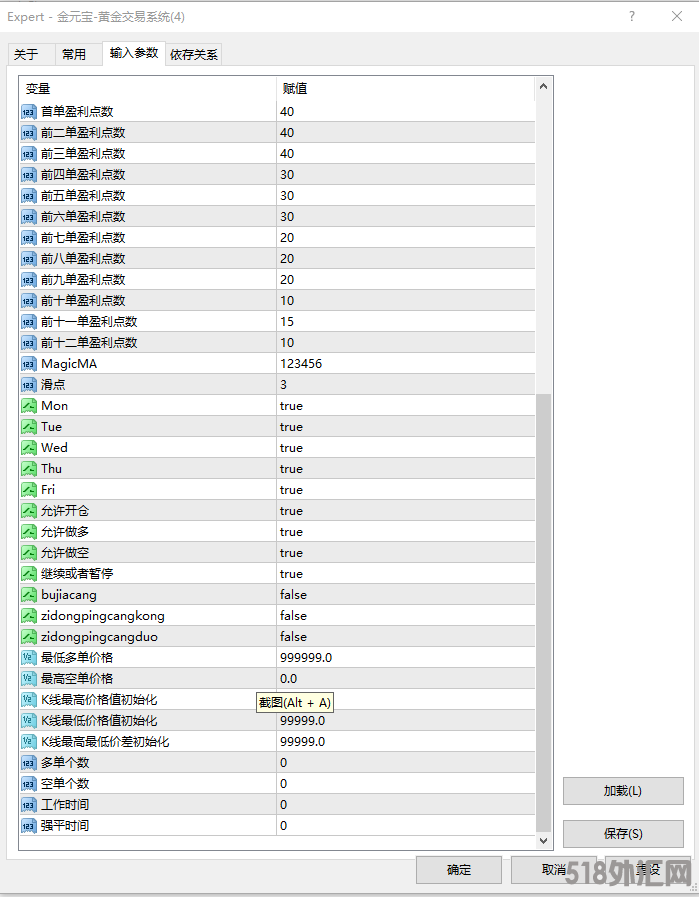Select the false value in bujiacang row
Viewport: 699px width, 897px height.
click(293, 594)
